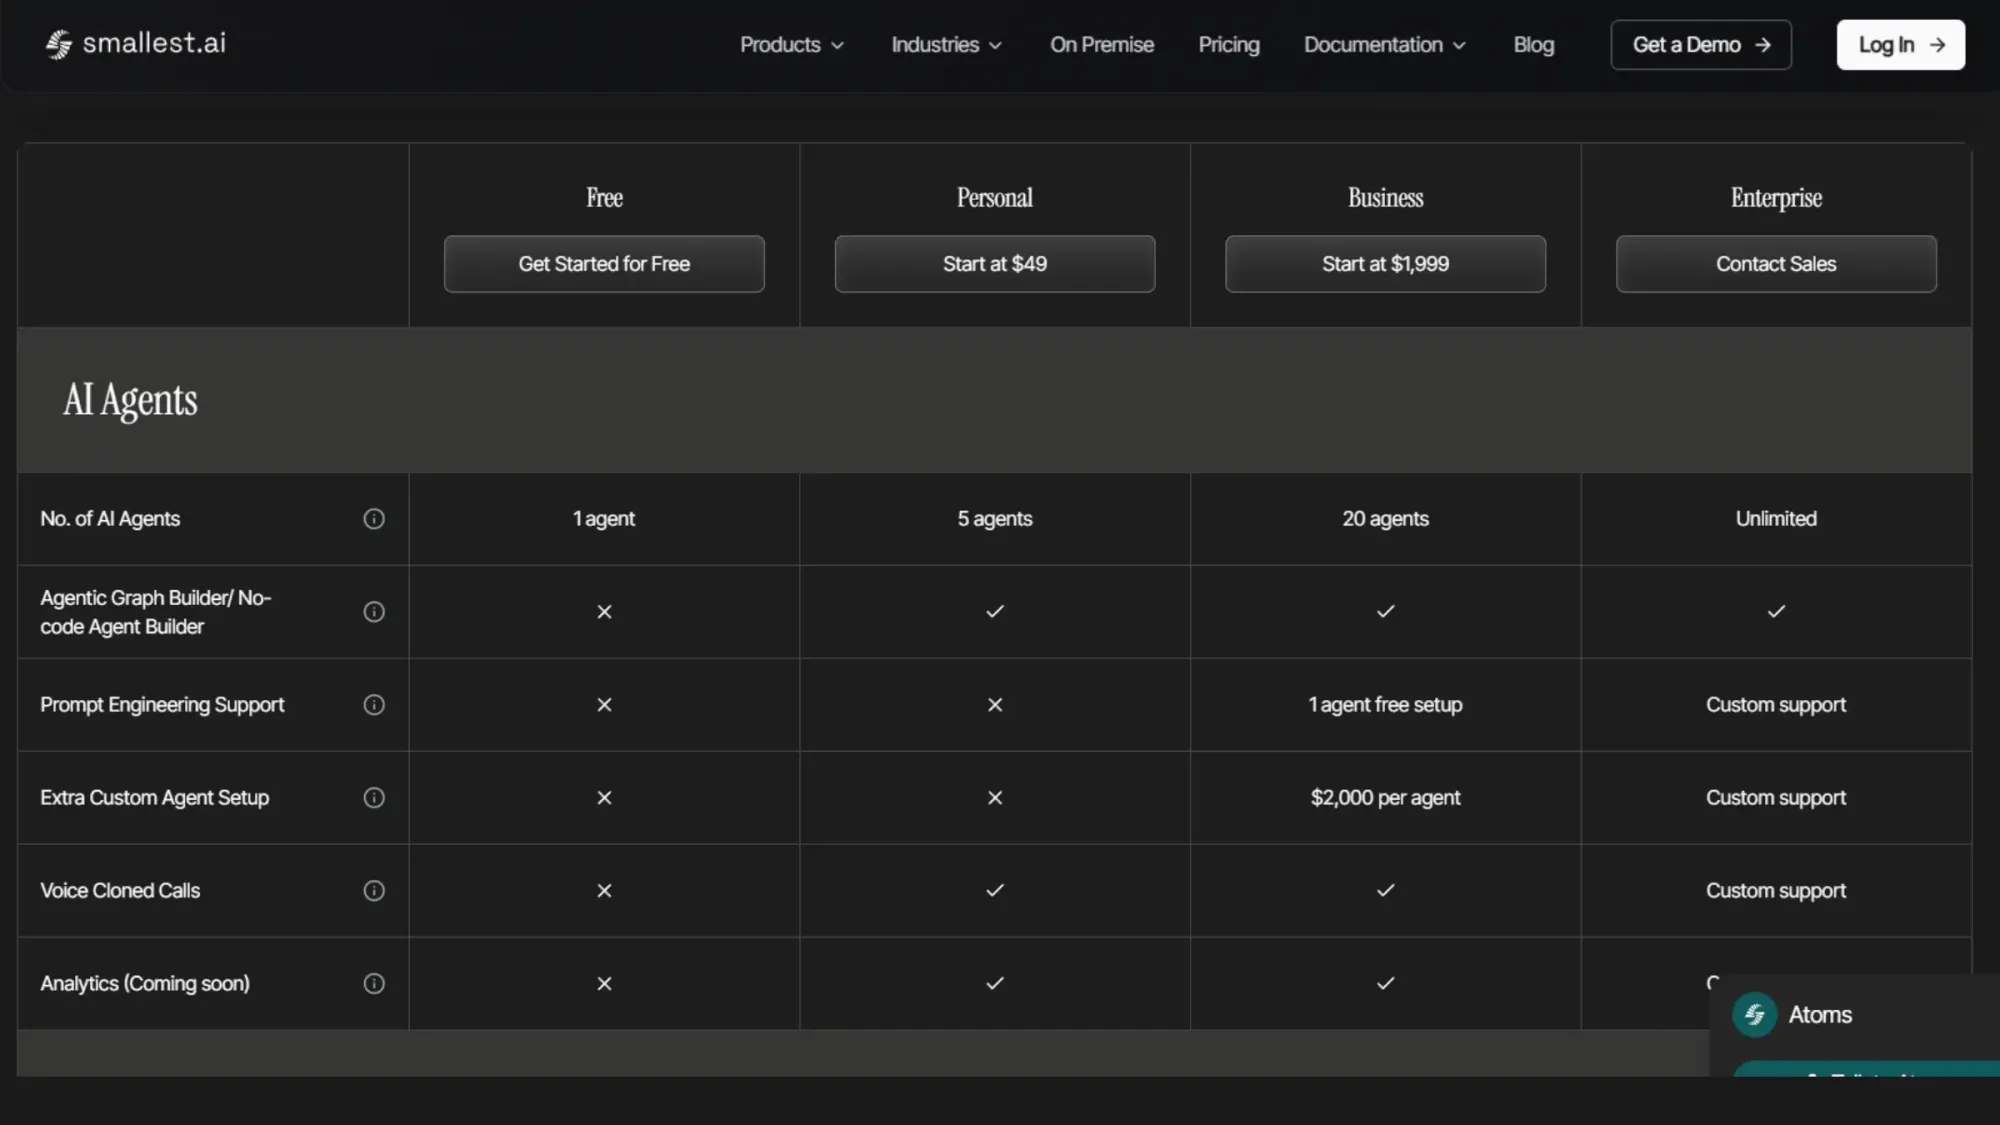Select On Premise in the navbar
Viewport: 2000px width, 1125px height.
(1101, 45)
